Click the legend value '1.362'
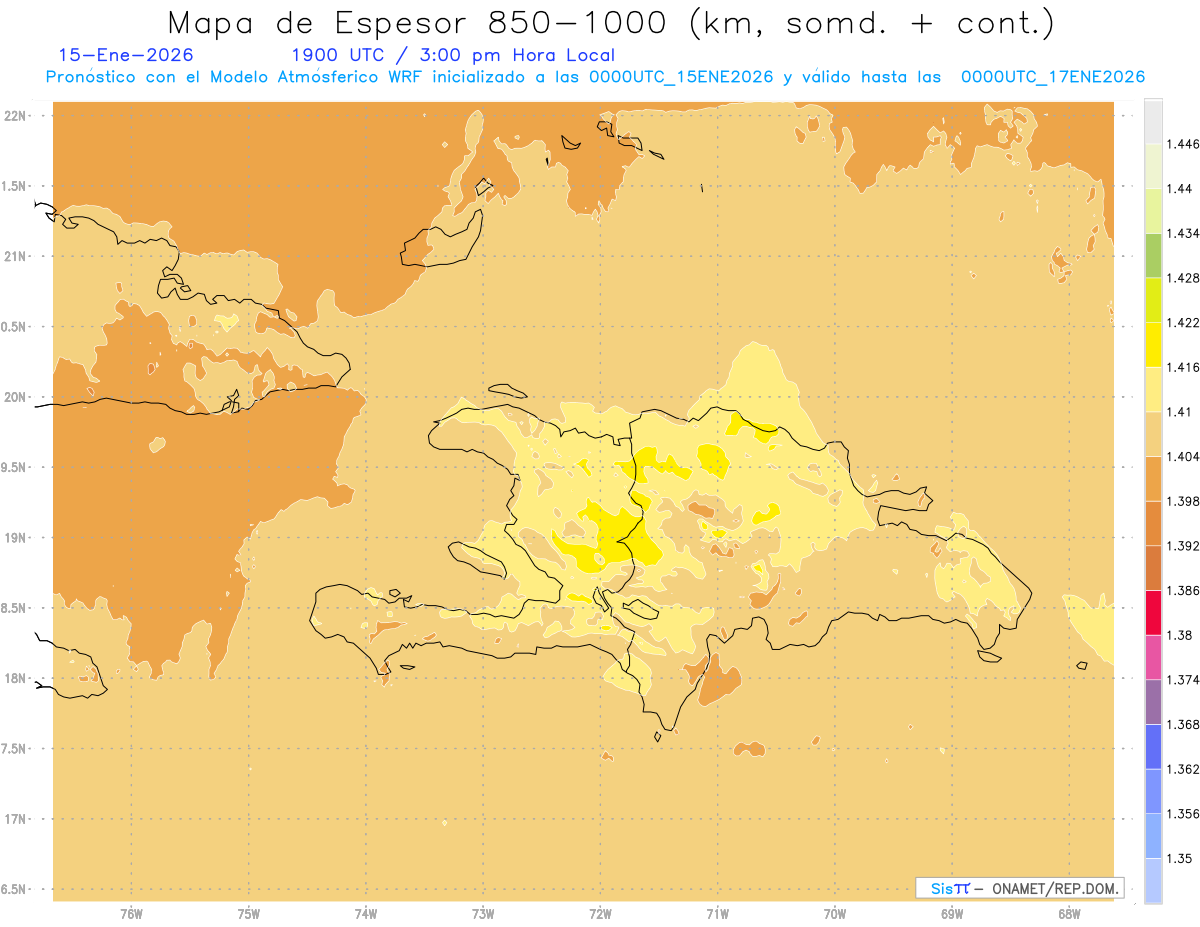 click(1183, 769)
